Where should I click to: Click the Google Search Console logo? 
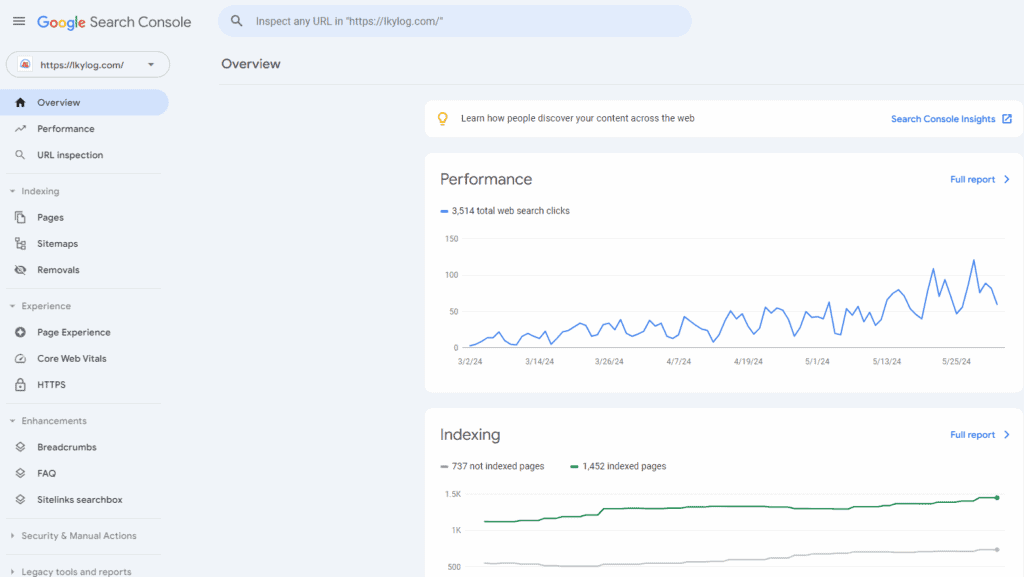click(x=114, y=22)
